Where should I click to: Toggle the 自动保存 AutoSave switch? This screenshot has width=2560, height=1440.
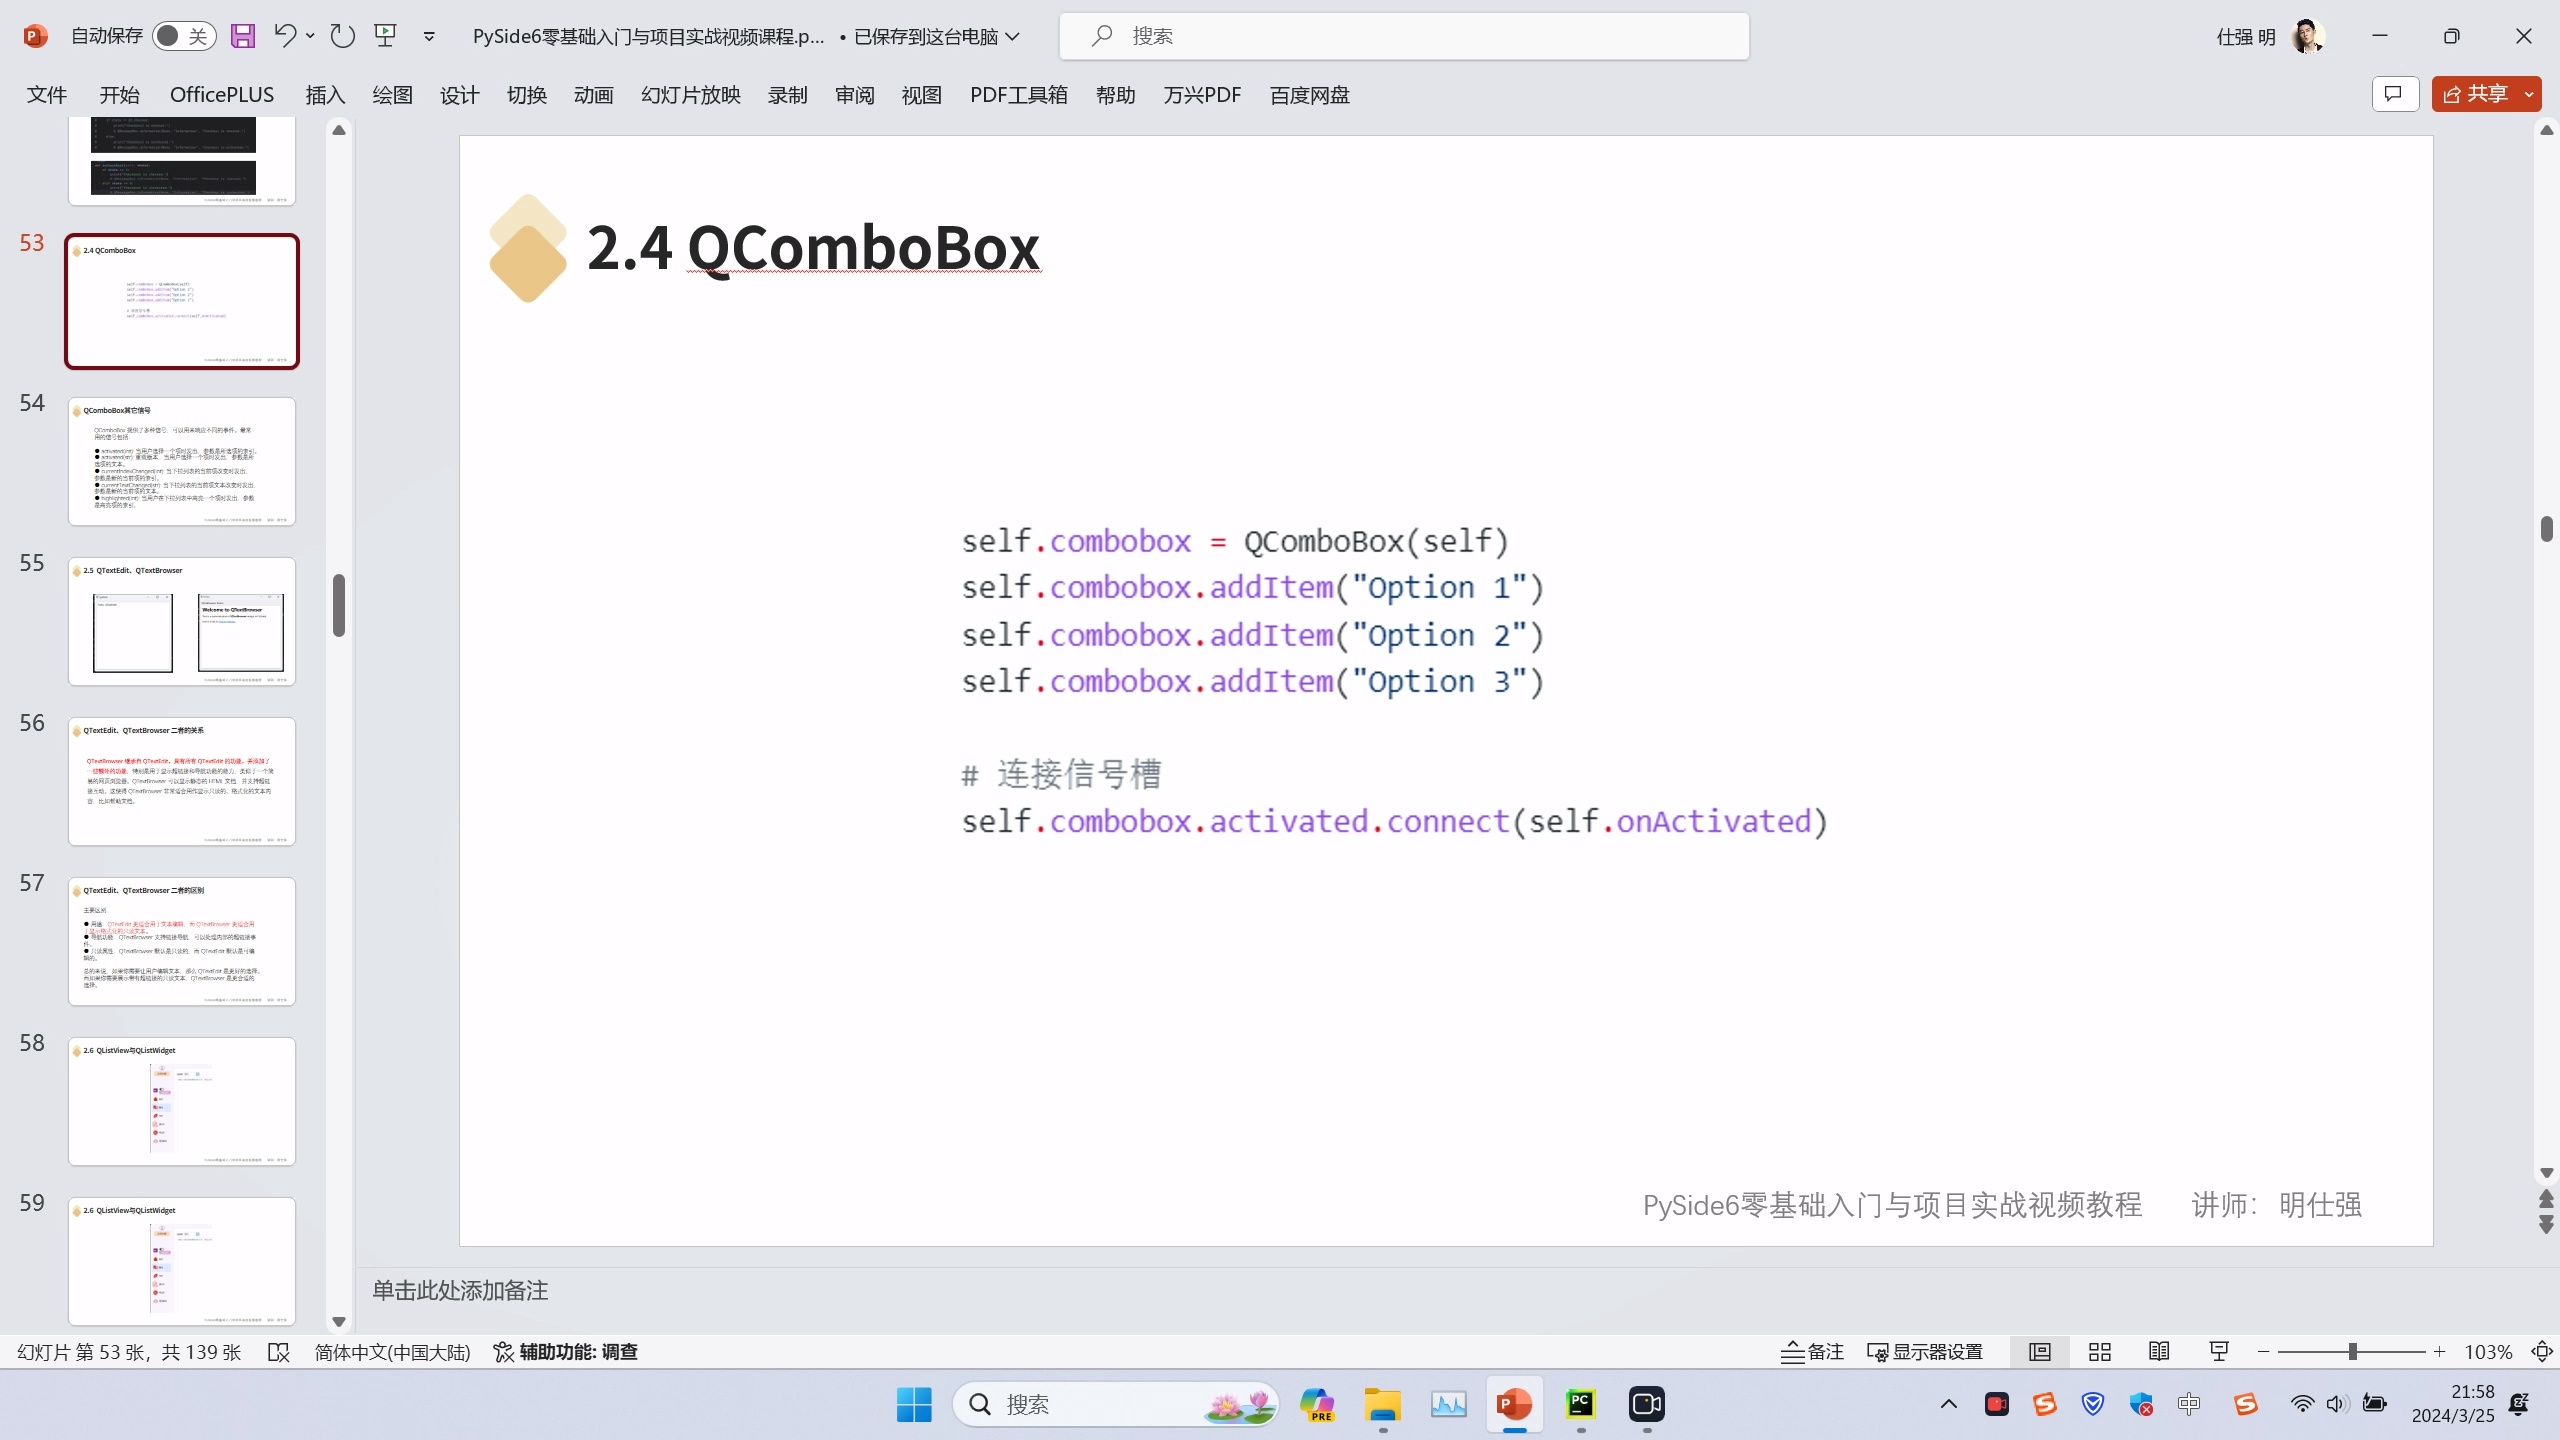[183, 35]
